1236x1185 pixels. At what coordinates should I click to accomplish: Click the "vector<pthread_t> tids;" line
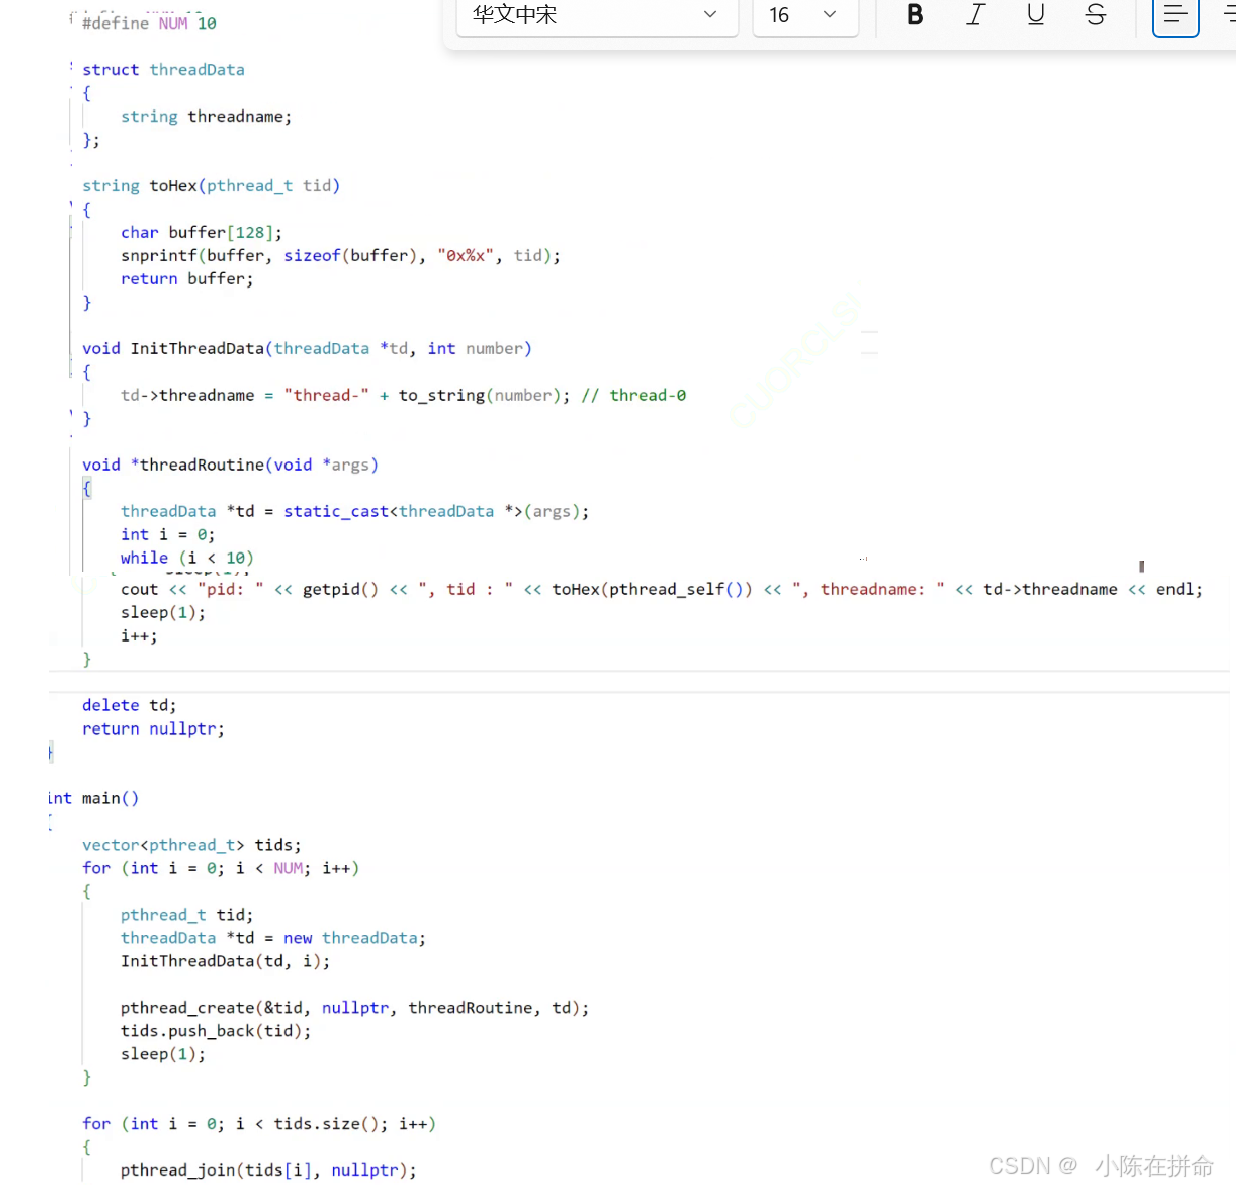192,845
